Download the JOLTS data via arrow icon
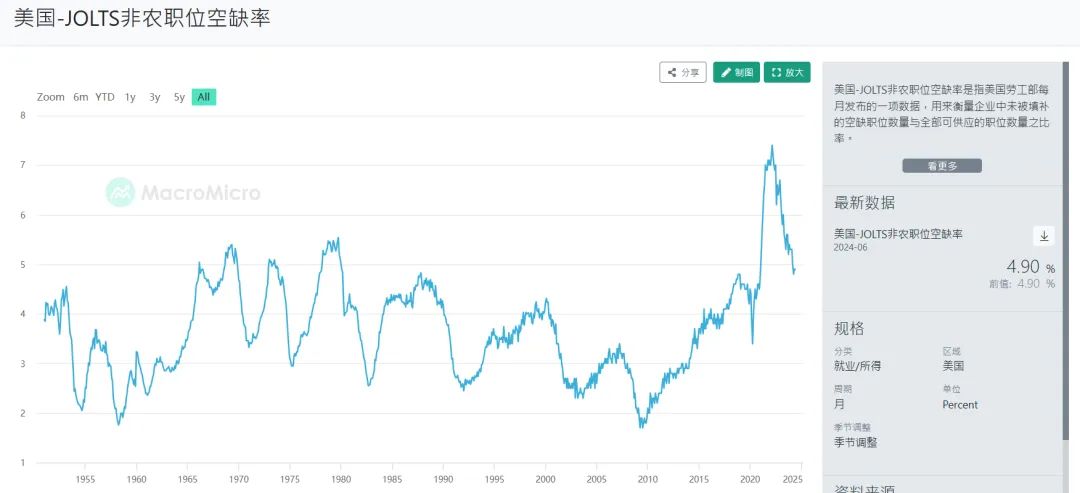1080x493 pixels. (1043, 236)
